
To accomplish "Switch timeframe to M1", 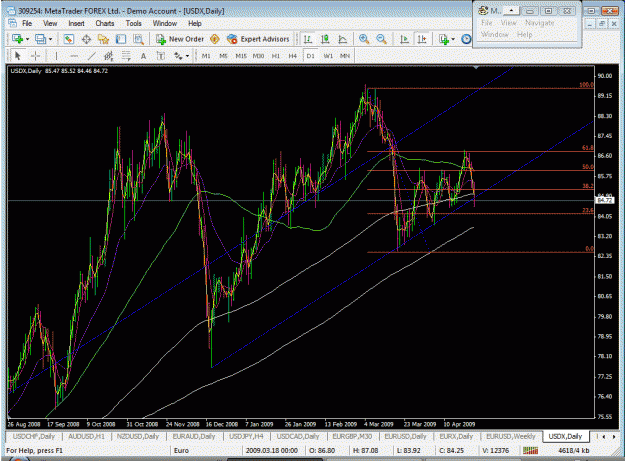I will coord(206,56).
